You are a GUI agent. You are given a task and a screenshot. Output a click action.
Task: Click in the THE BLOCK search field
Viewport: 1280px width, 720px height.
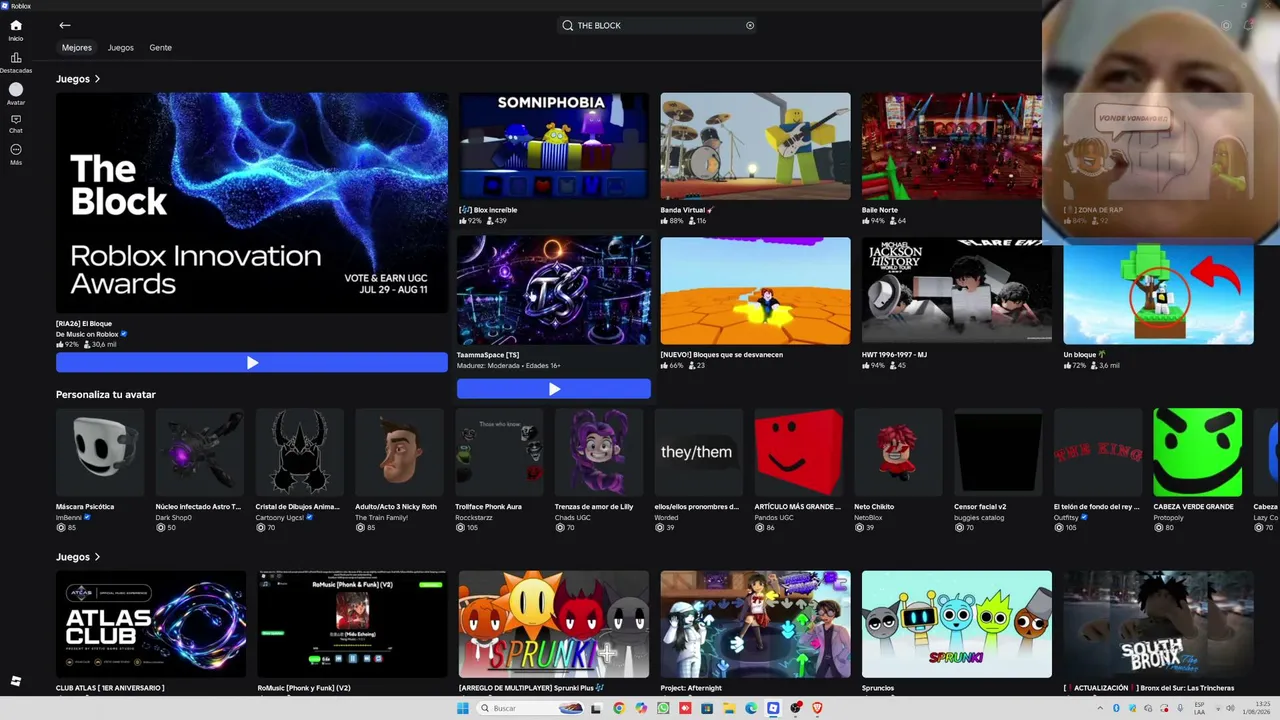point(657,25)
